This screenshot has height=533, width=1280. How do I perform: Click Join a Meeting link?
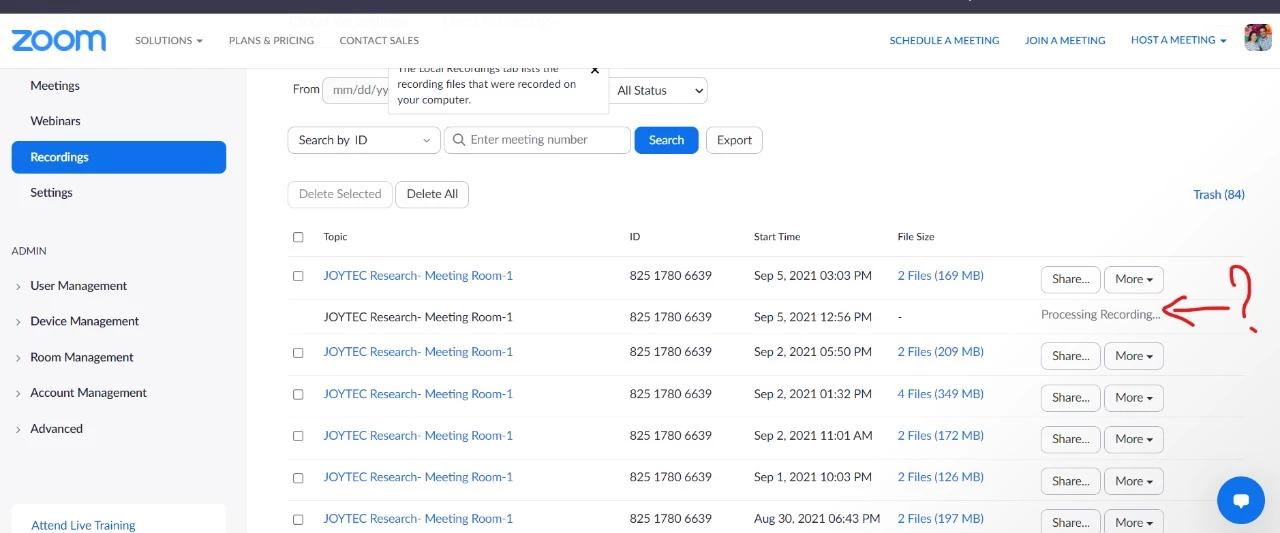1065,41
